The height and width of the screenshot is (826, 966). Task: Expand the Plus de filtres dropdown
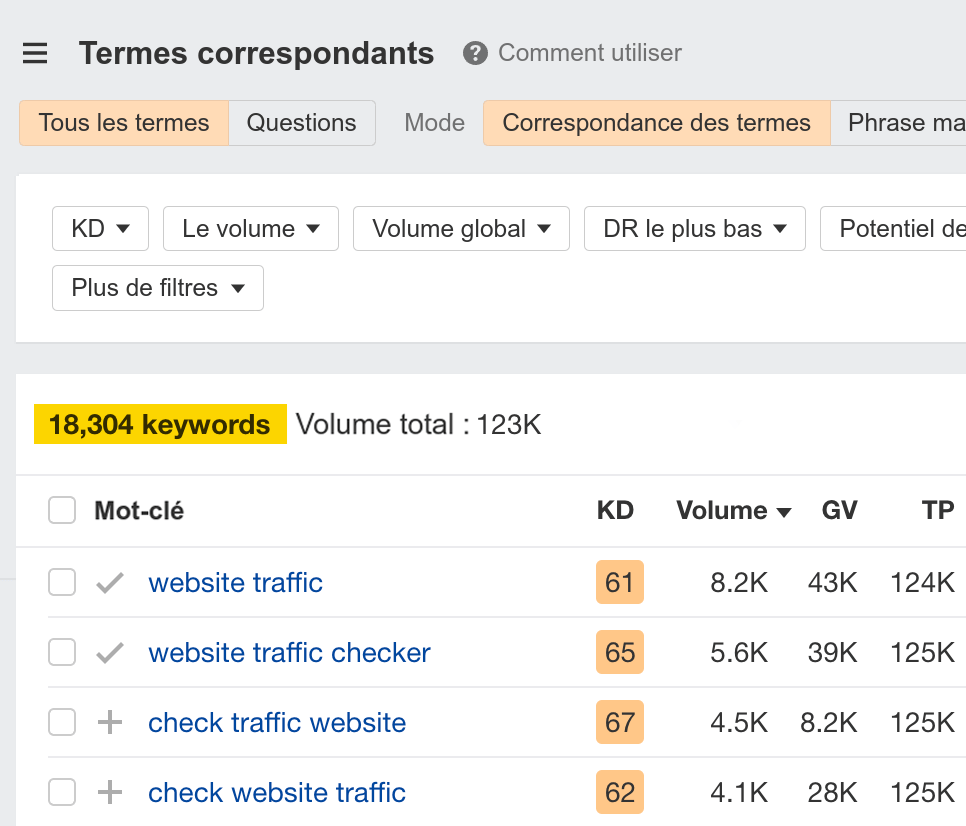click(x=157, y=288)
